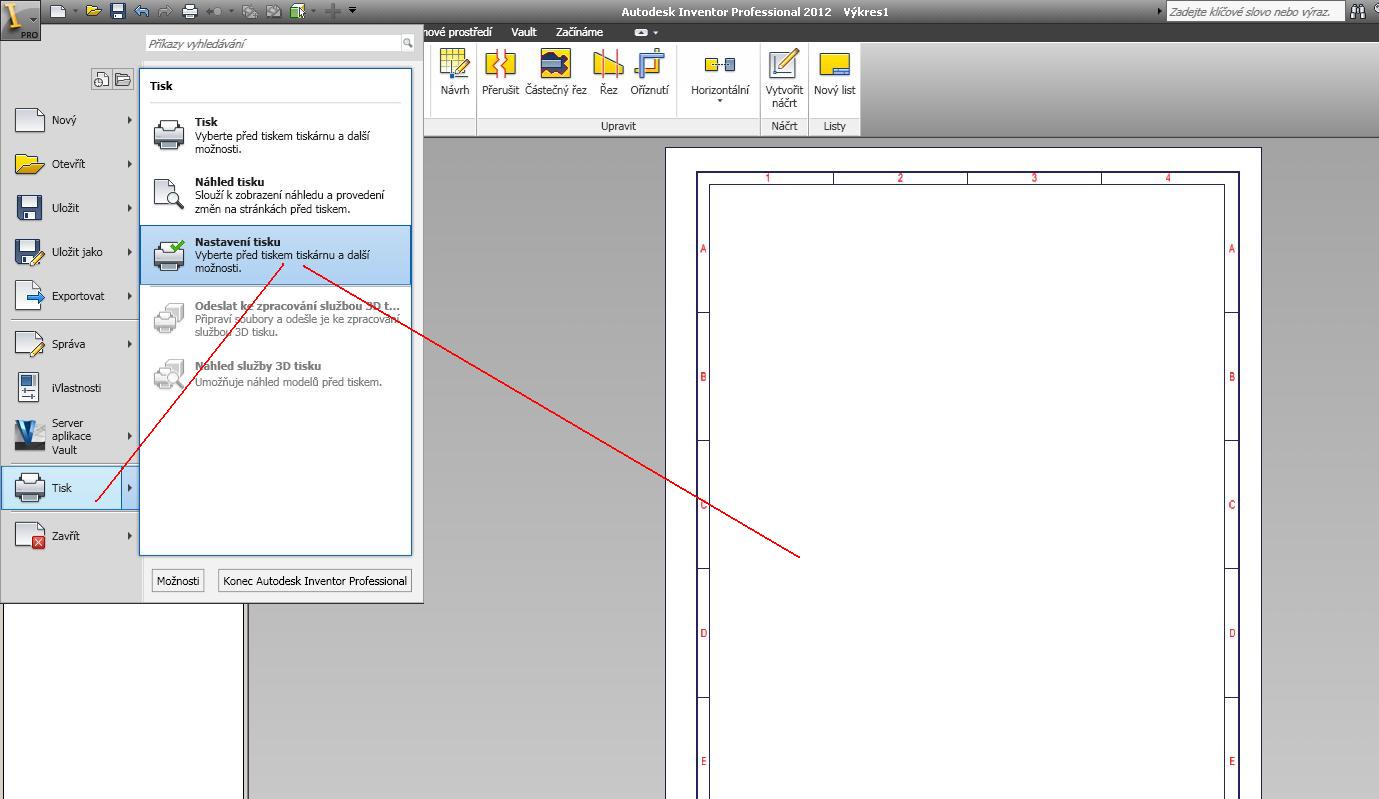Screen dimensions: 1379x799
Task: Customize quick access toolbar dropdown arrow
Action: [352, 11]
